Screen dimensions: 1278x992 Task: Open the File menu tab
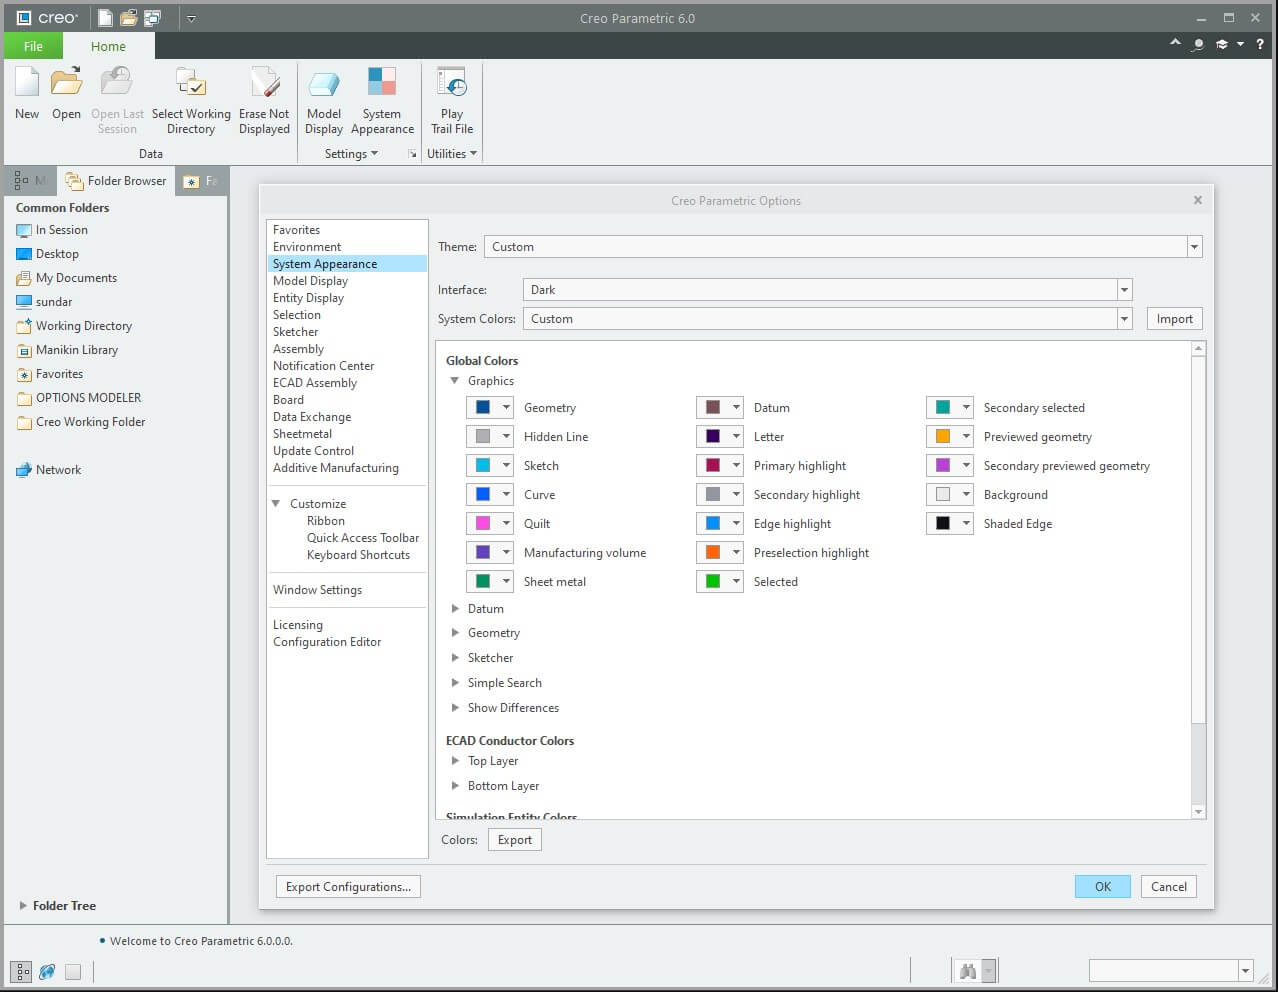[x=33, y=46]
